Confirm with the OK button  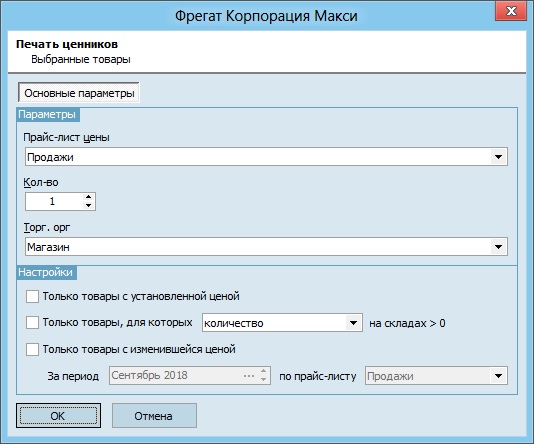[x=58, y=416]
